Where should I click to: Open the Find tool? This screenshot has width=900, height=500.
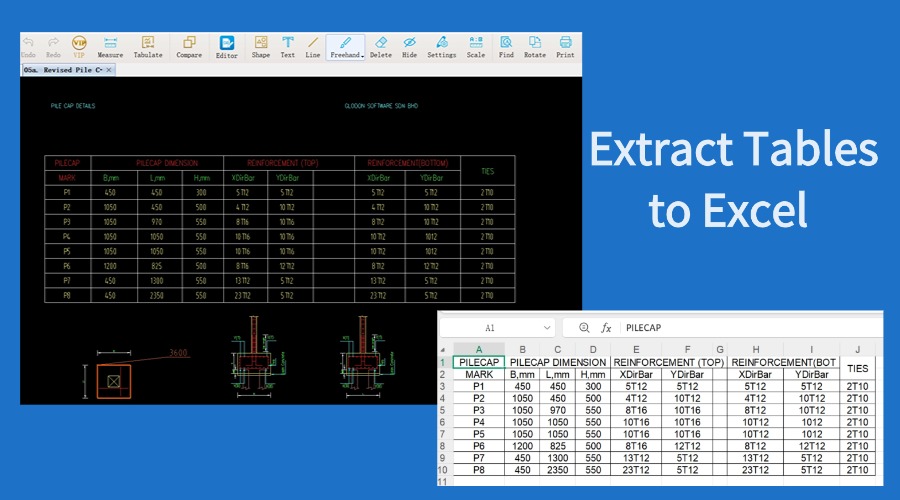tap(506, 46)
